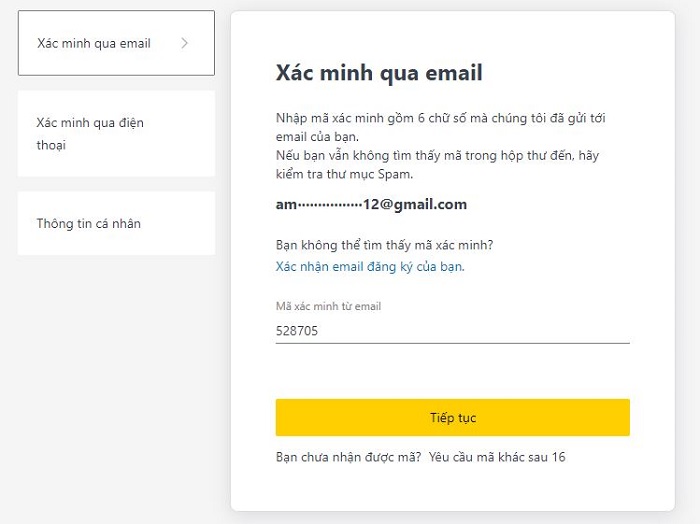Click the chevron arrow in the email verification tab
The image size is (700, 524).
click(185, 43)
